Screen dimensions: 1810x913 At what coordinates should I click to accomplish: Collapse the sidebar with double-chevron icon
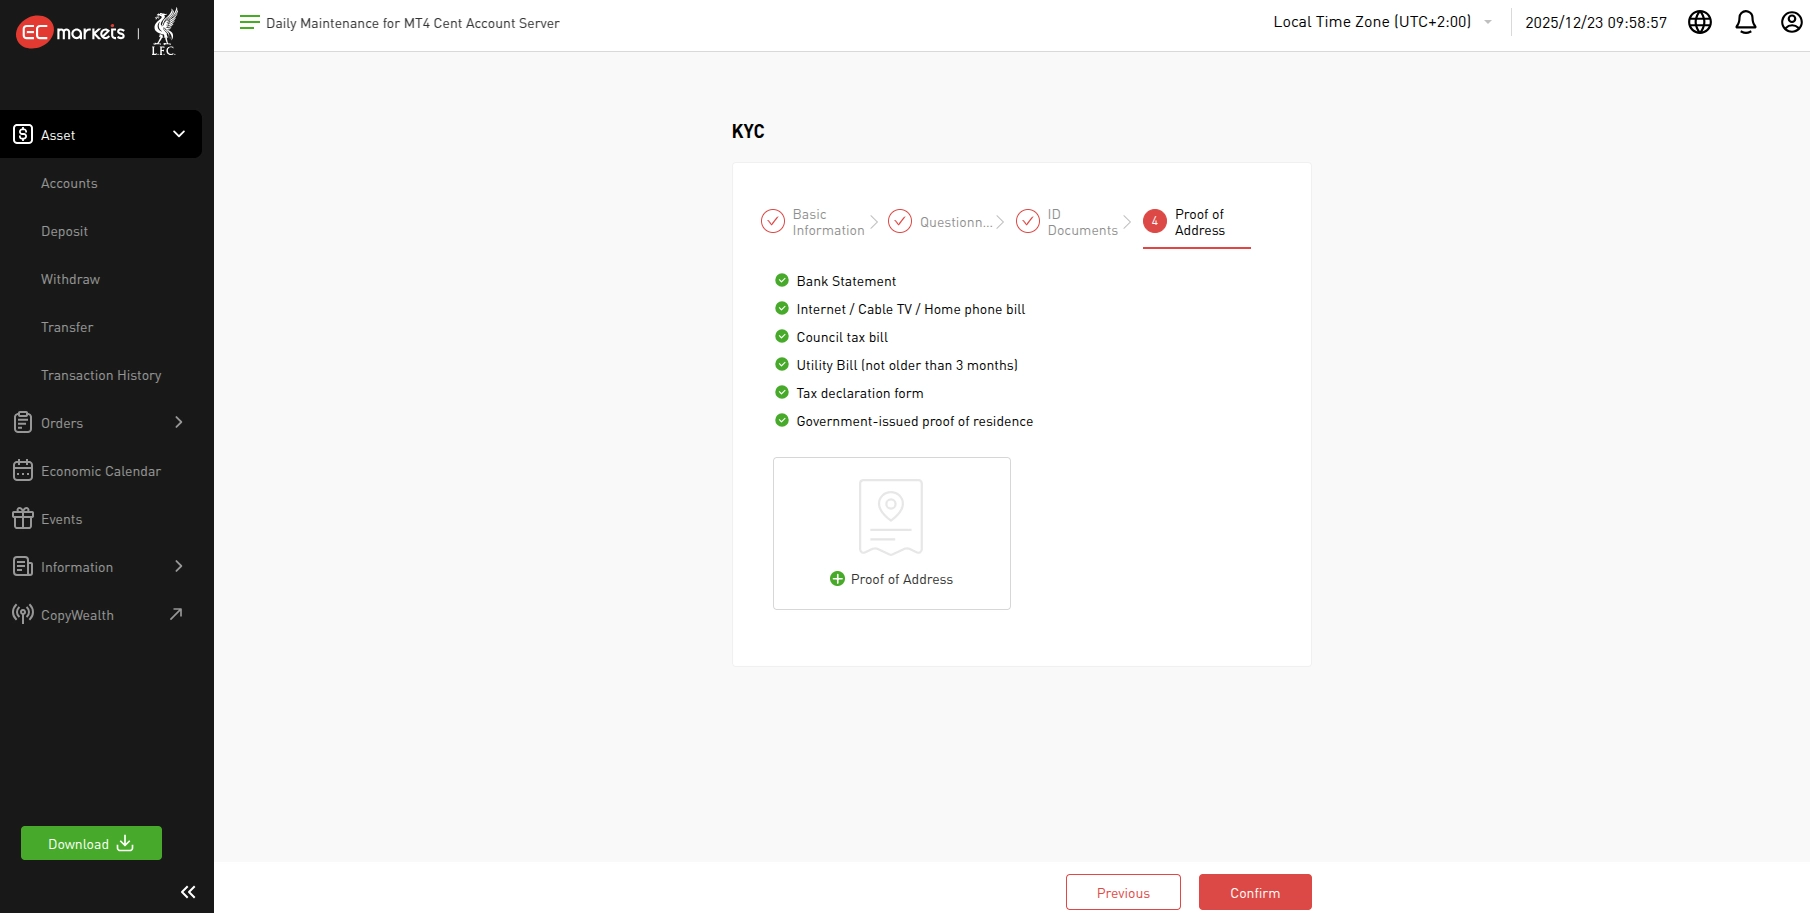pos(187,892)
